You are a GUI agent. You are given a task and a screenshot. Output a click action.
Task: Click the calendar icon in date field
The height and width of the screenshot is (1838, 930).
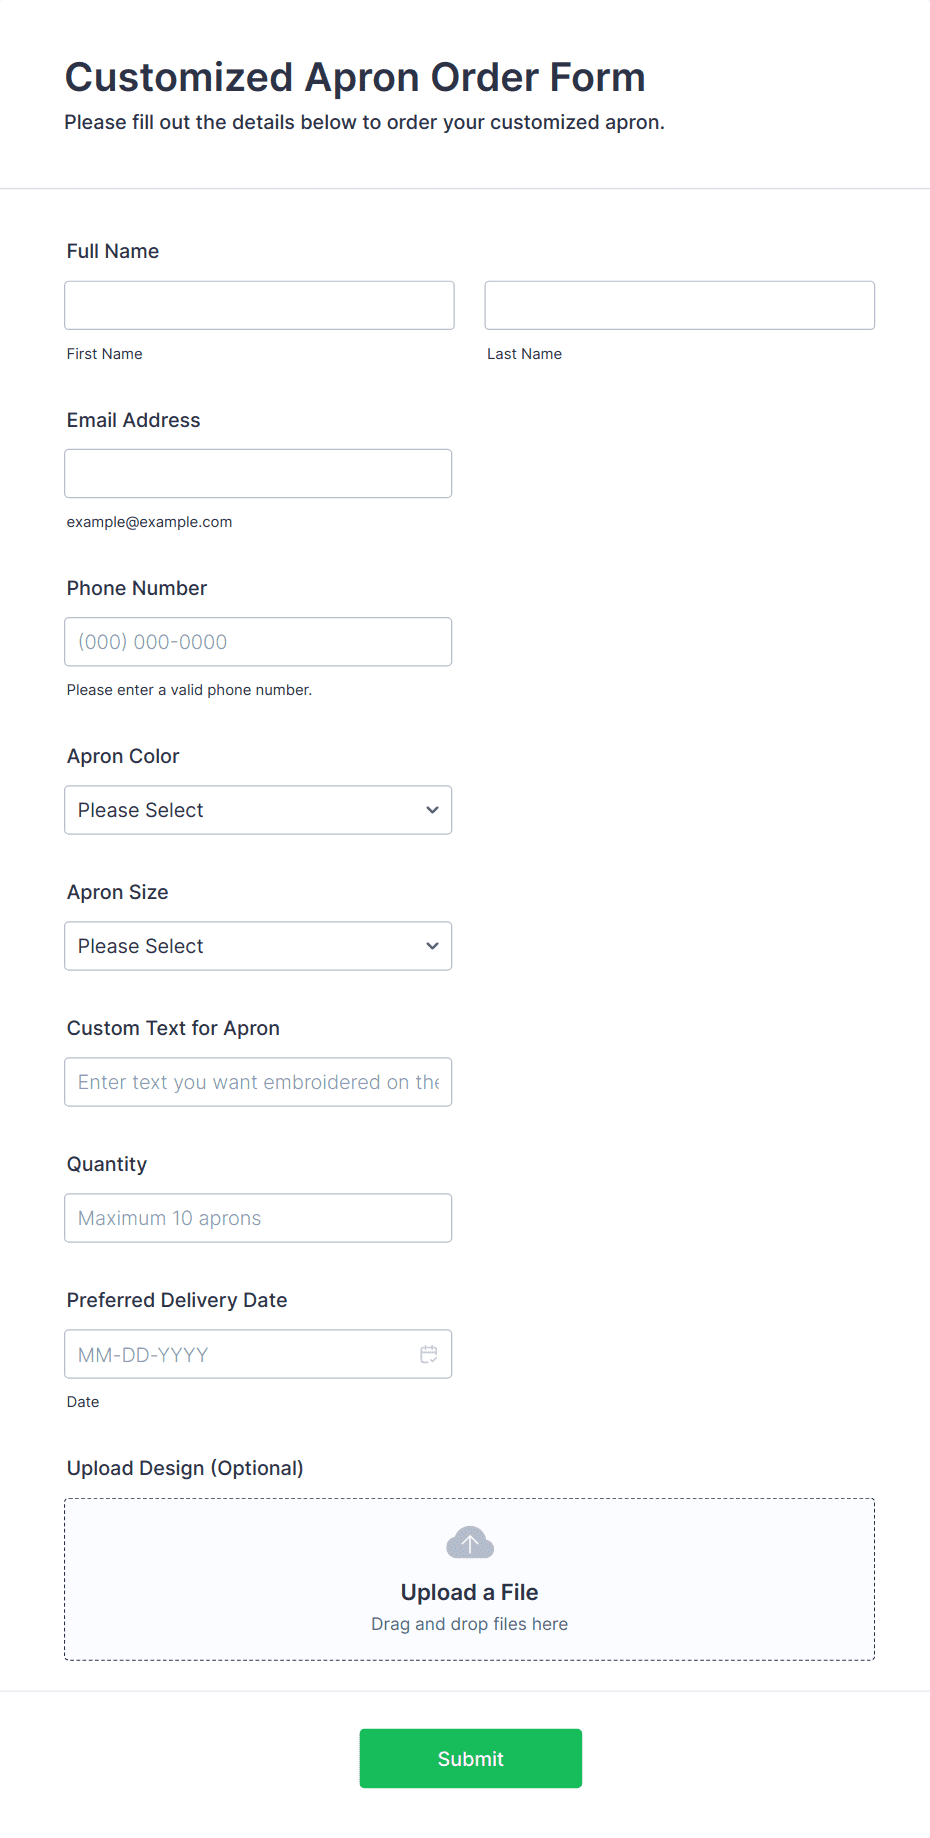tap(429, 1354)
